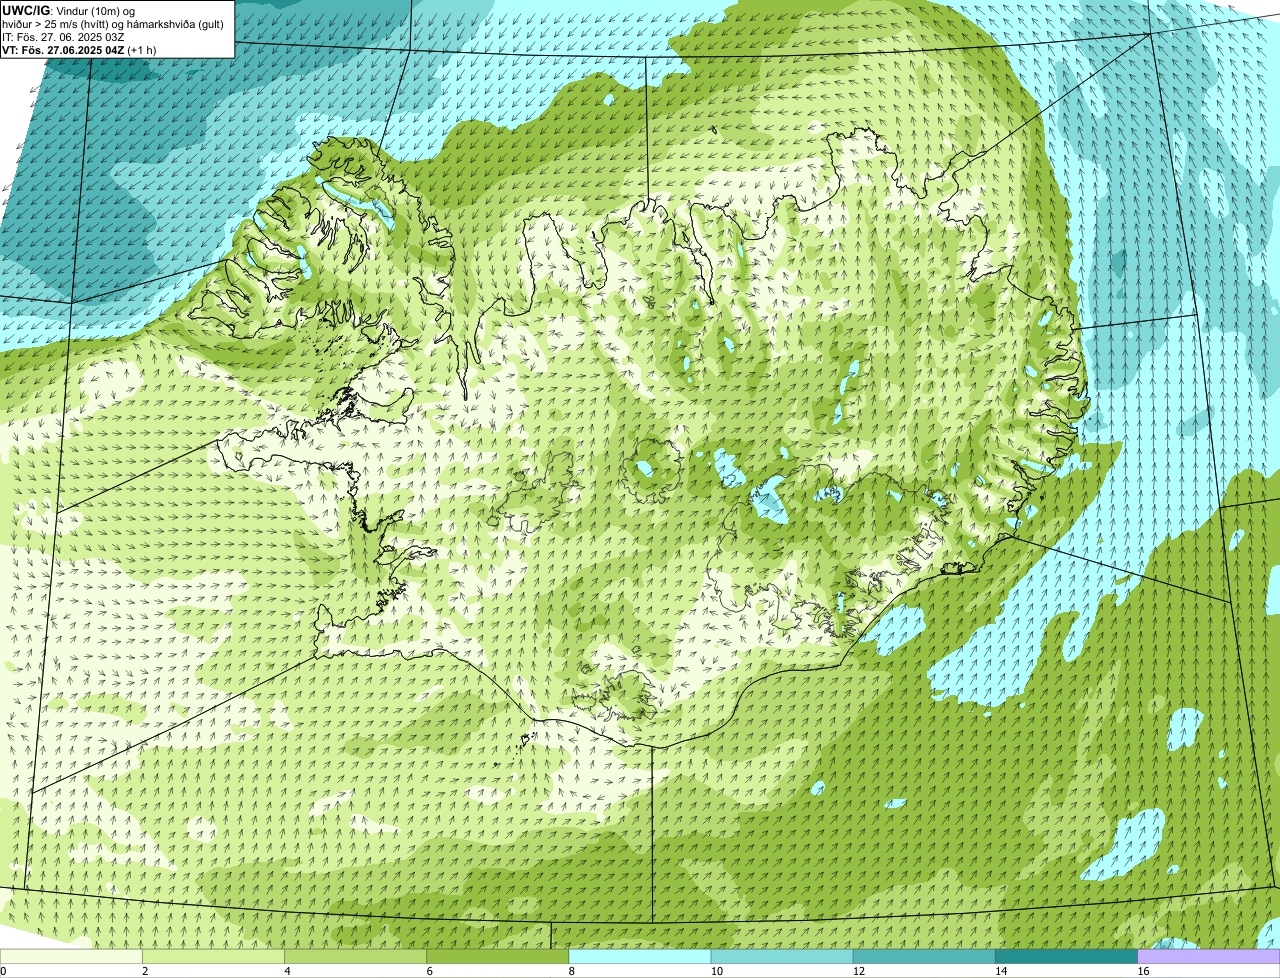
Task: Click the 0–2 m/s pale yellow legend swatch
Action: (x=72, y=956)
